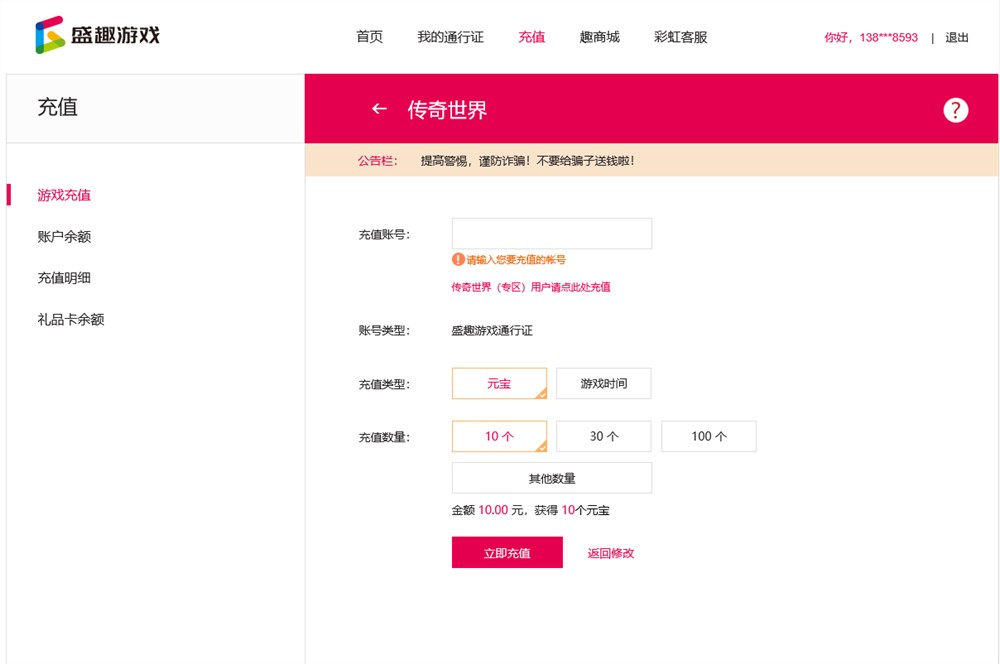Open 账户余额 in the sidebar
This screenshot has height=664, width=1000.
pyautogui.click(x=64, y=237)
